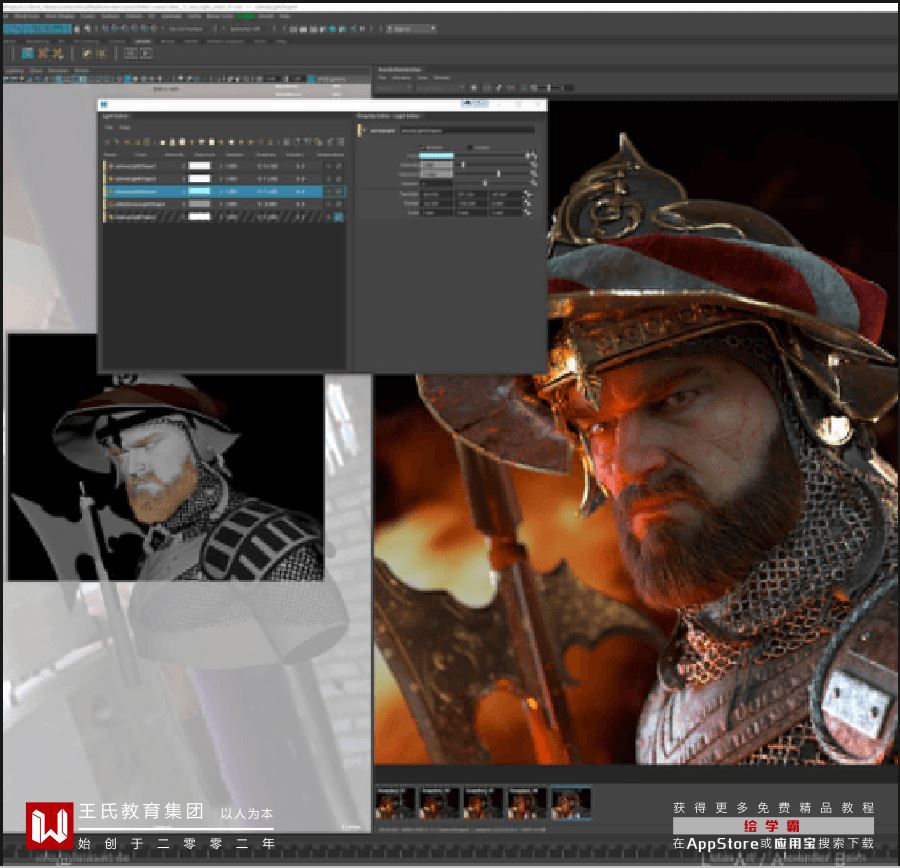Open the cyan color swatch of the highlighted light row

(x=199, y=191)
